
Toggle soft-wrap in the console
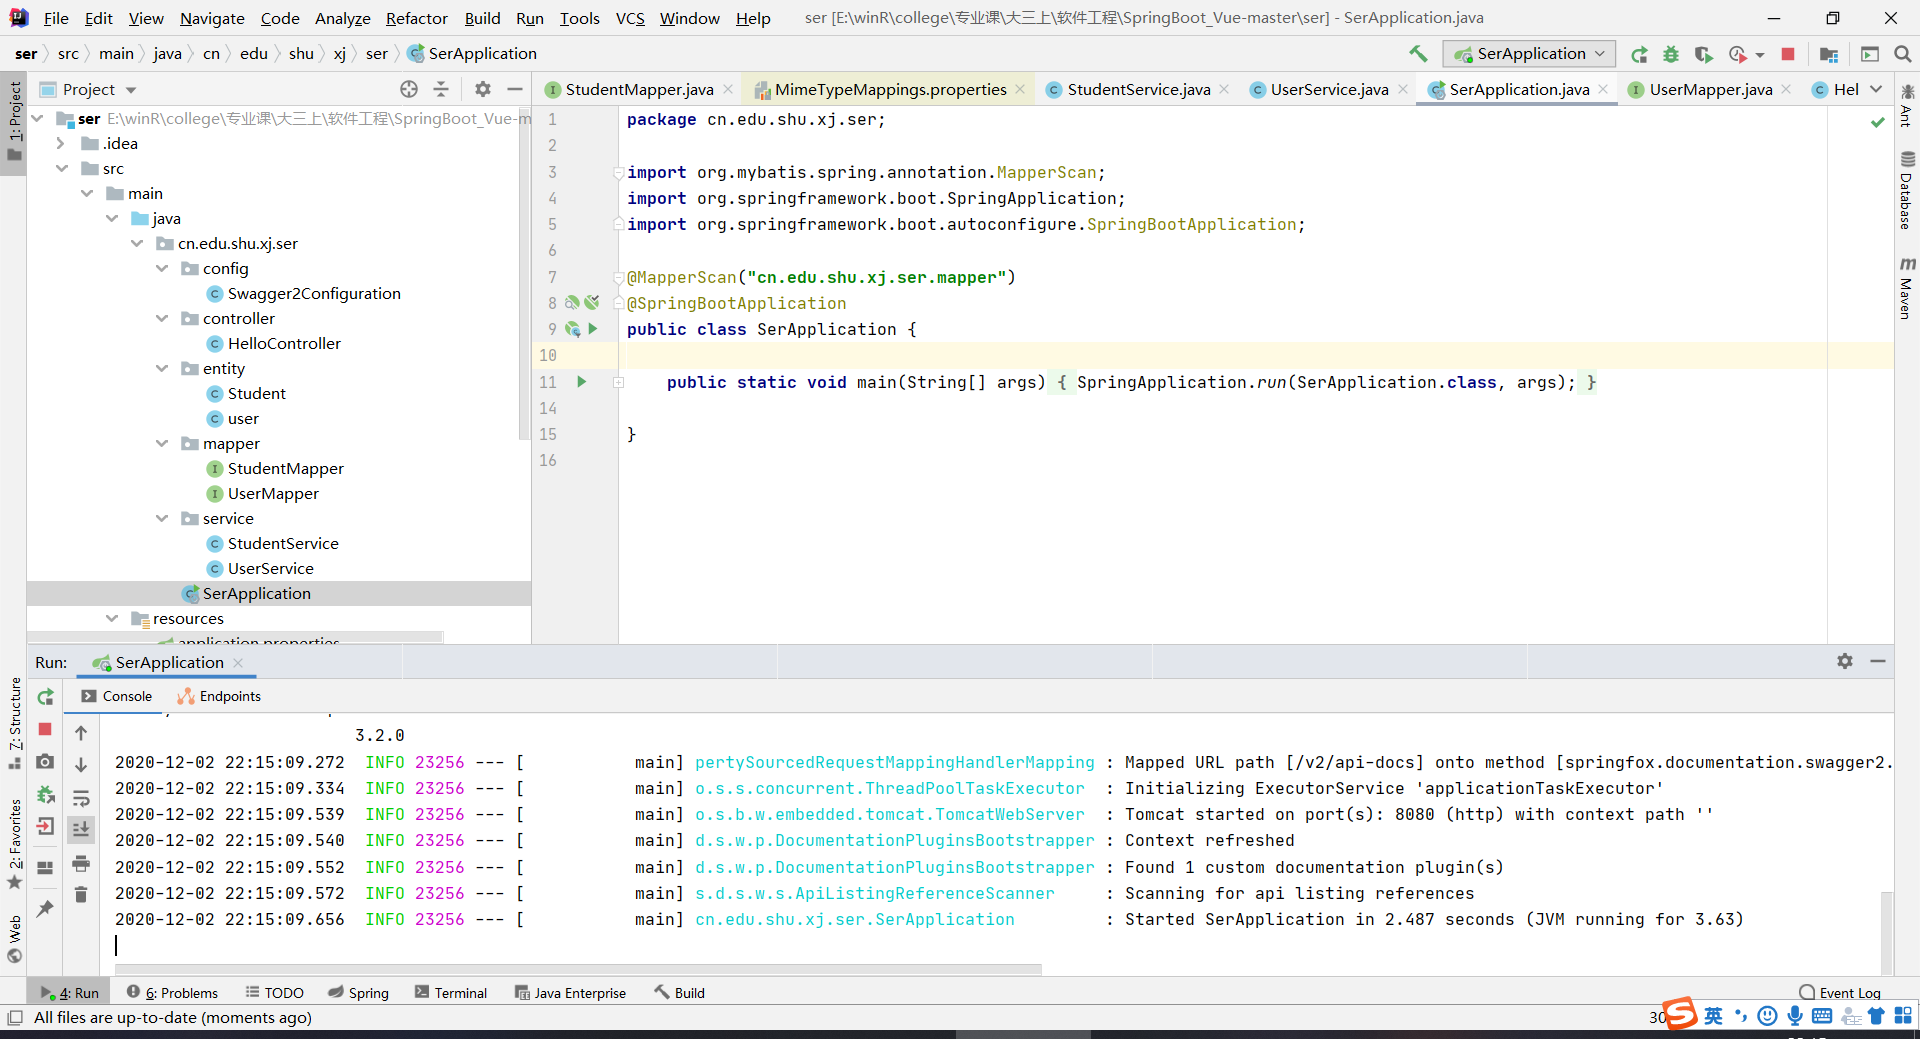point(81,798)
